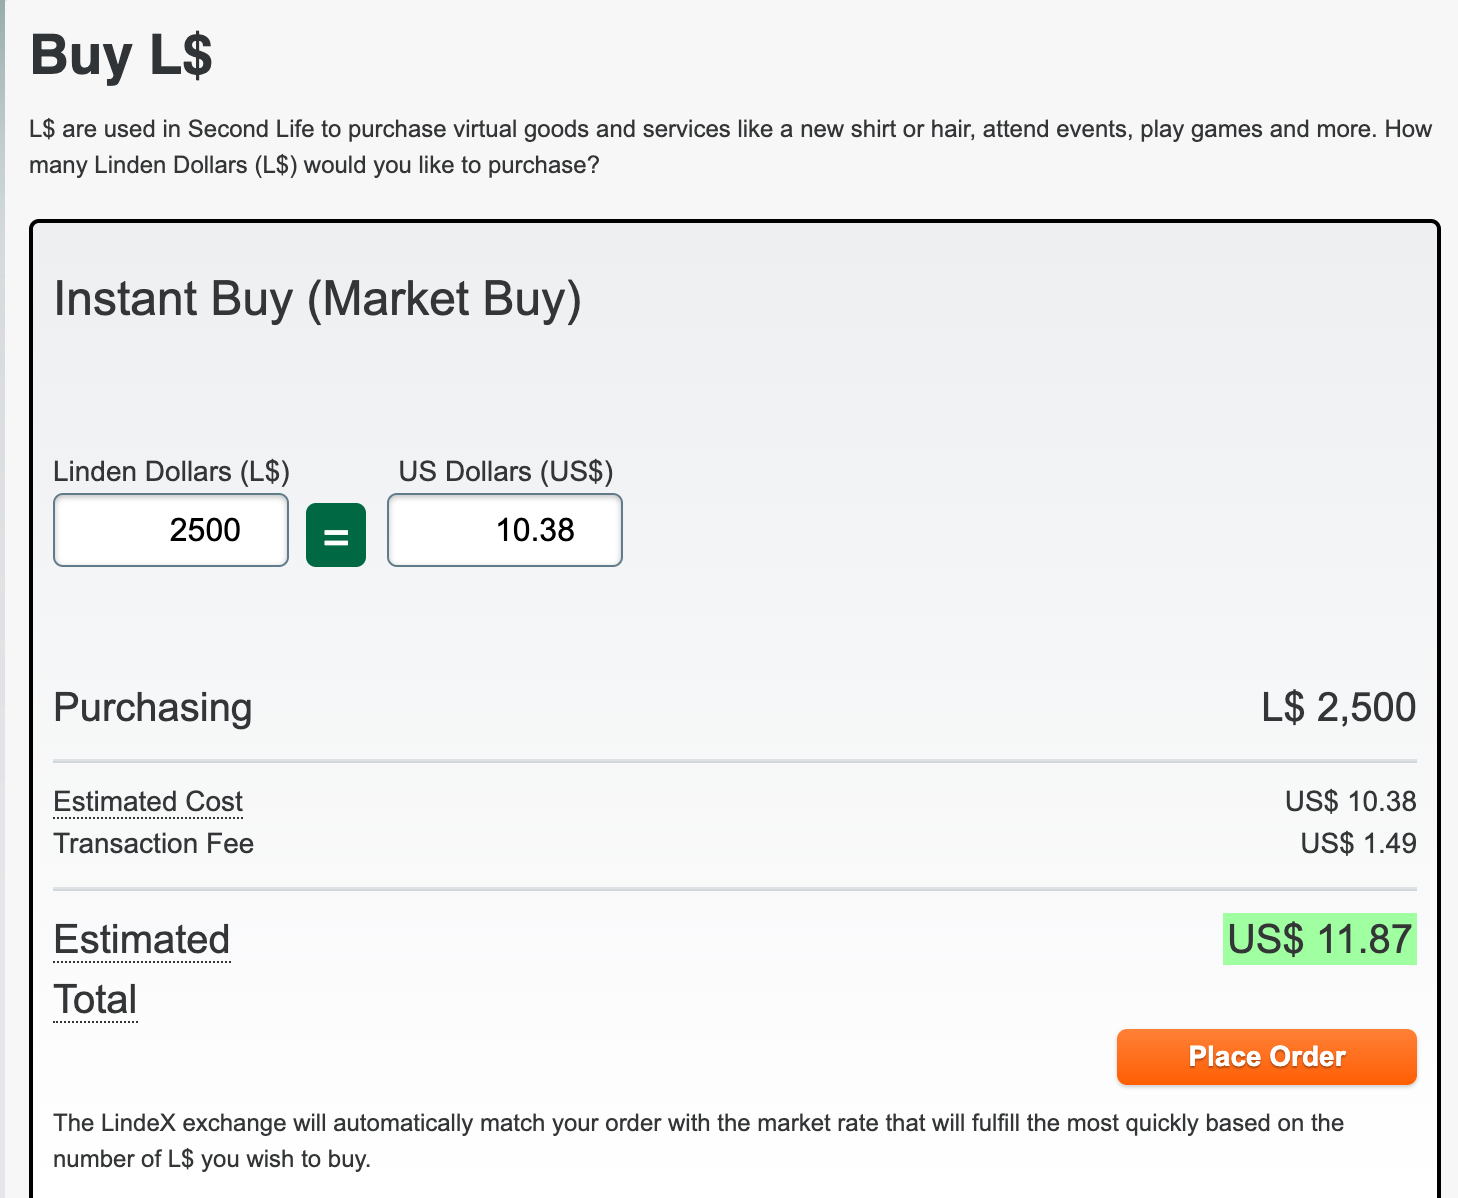This screenshot has width=1458, height=1198.
Task: Click the Instant Buy (Market Buy) heading
Action: pyautogui.click(x=317, y=299)
